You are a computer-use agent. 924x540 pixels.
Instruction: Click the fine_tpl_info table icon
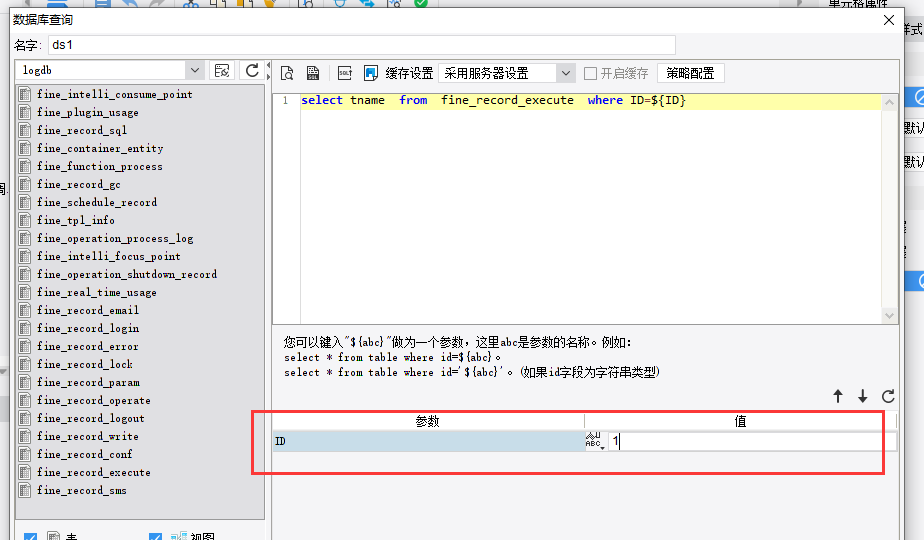click(25, 220)
